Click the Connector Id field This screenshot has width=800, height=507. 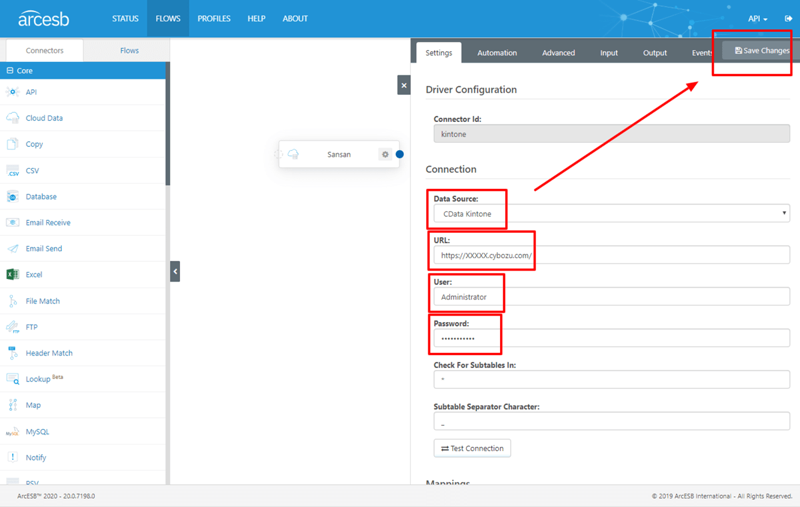coord(611,134)
